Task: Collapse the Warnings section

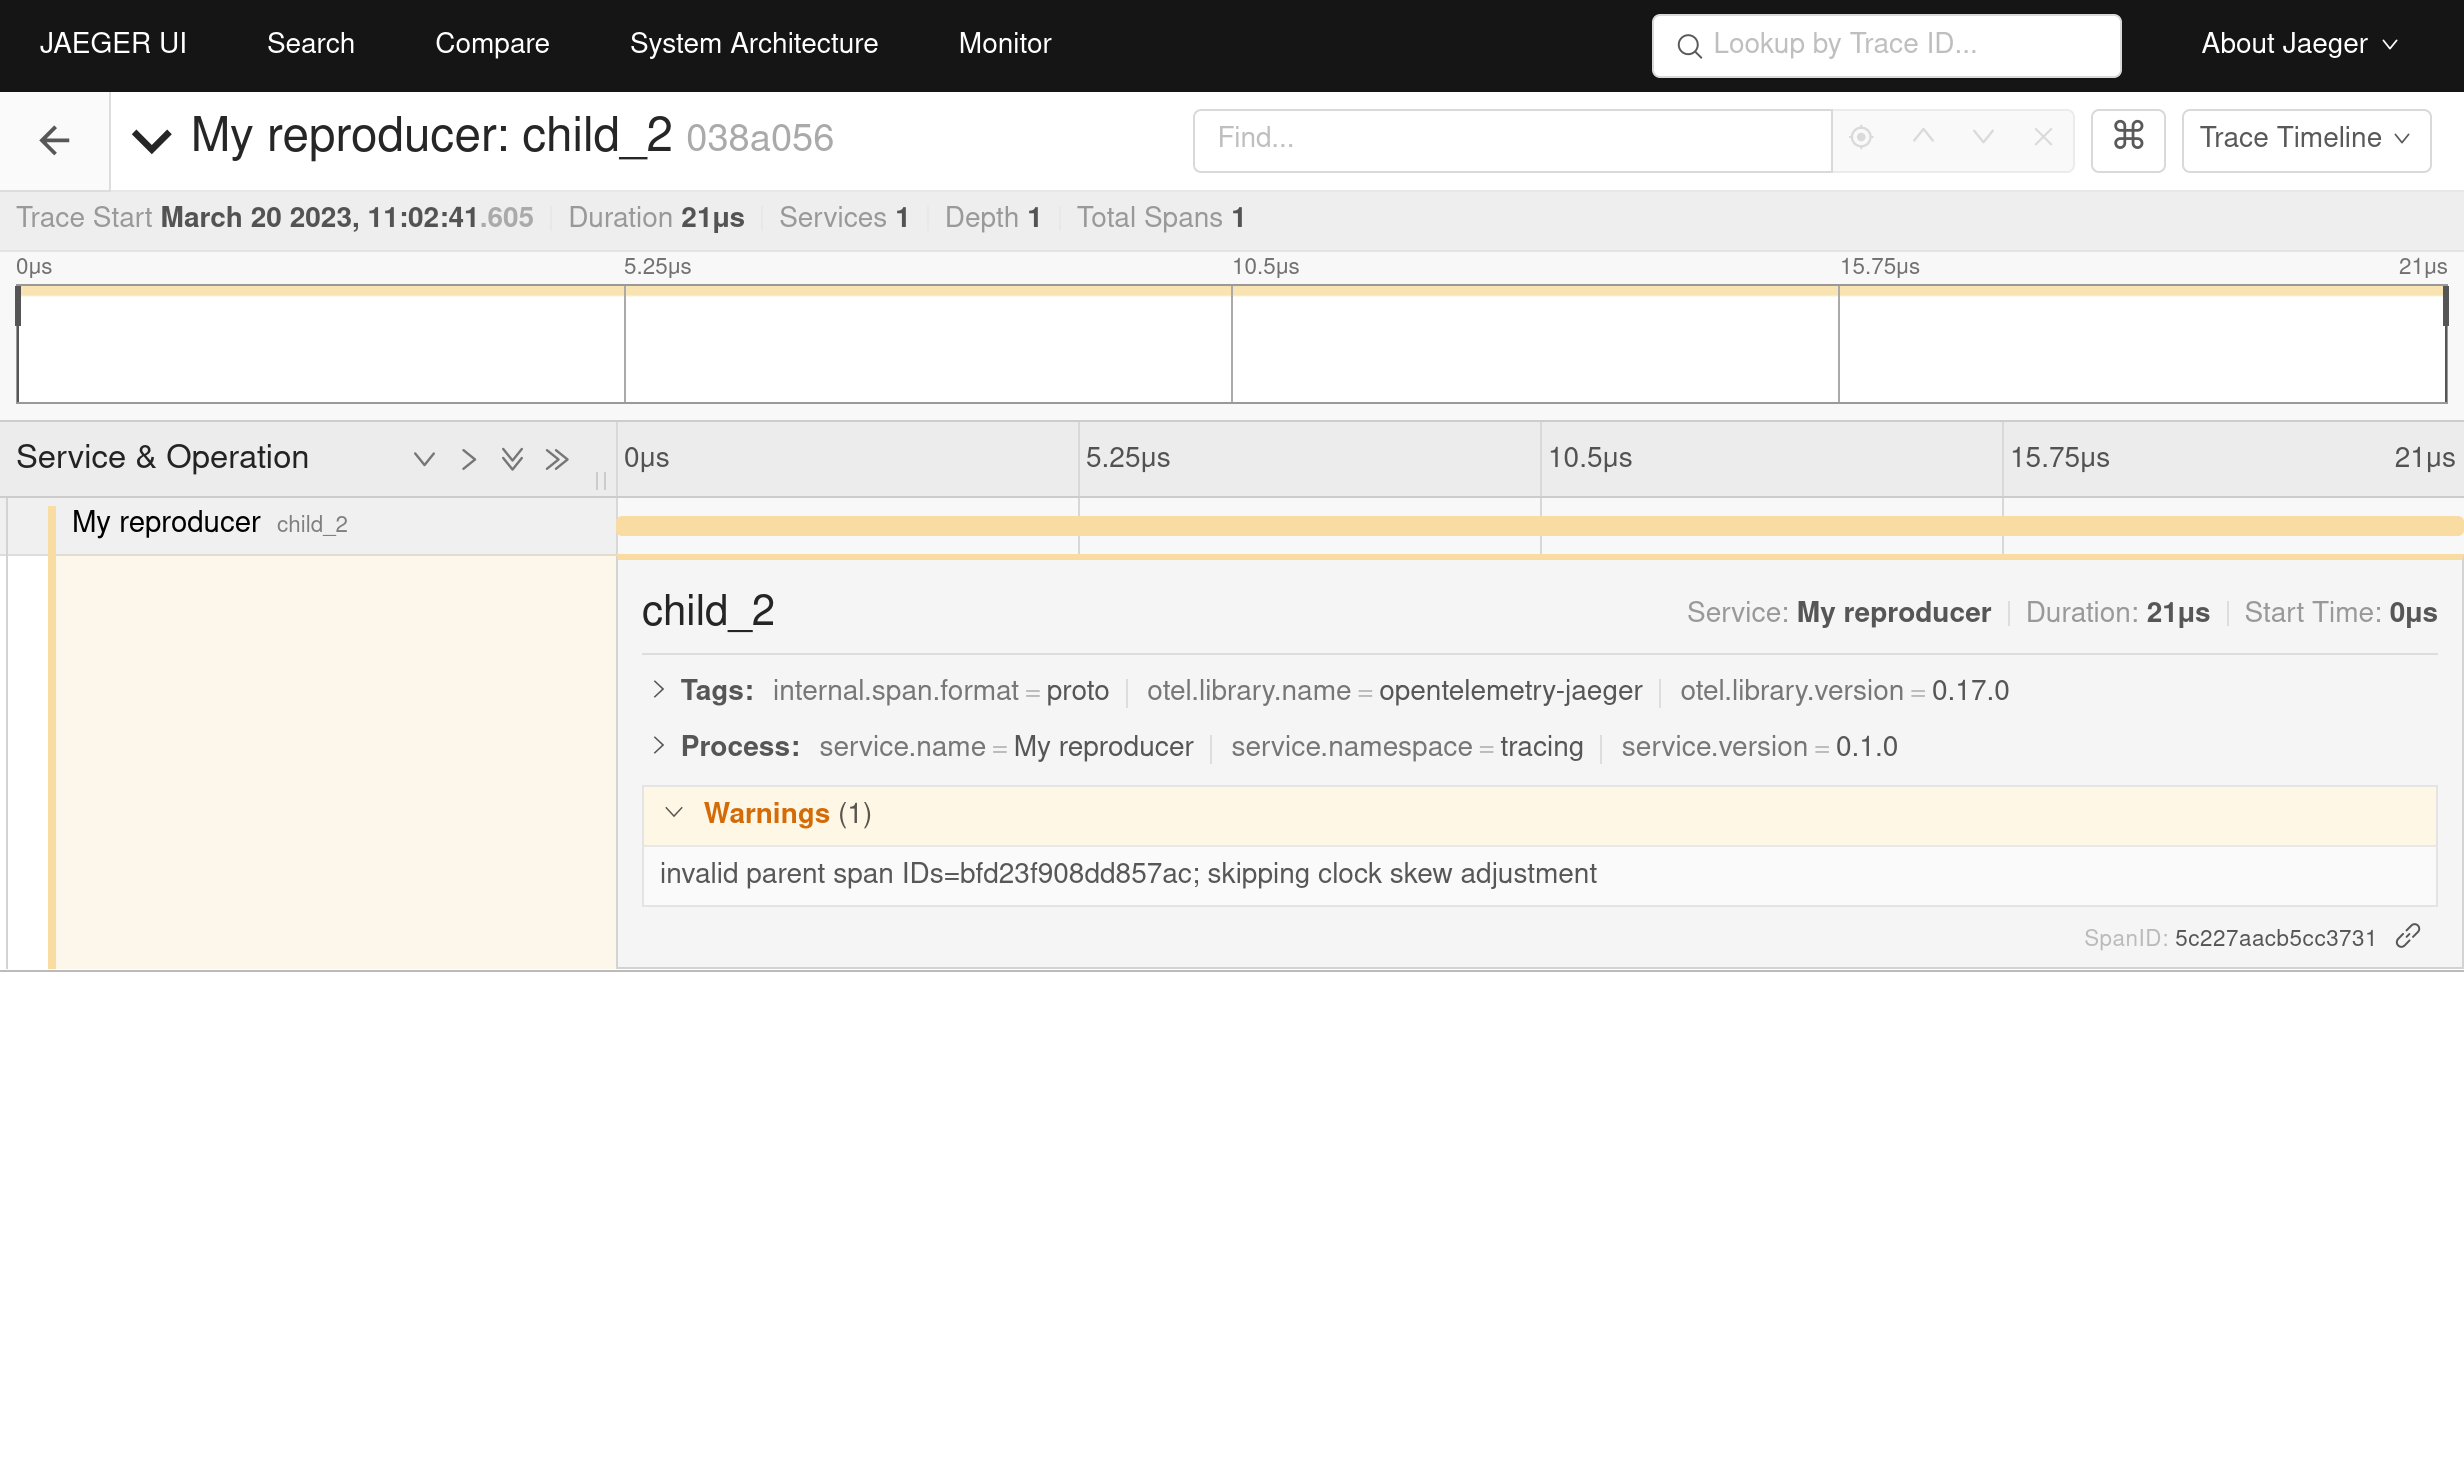Action: pos(675,813)
